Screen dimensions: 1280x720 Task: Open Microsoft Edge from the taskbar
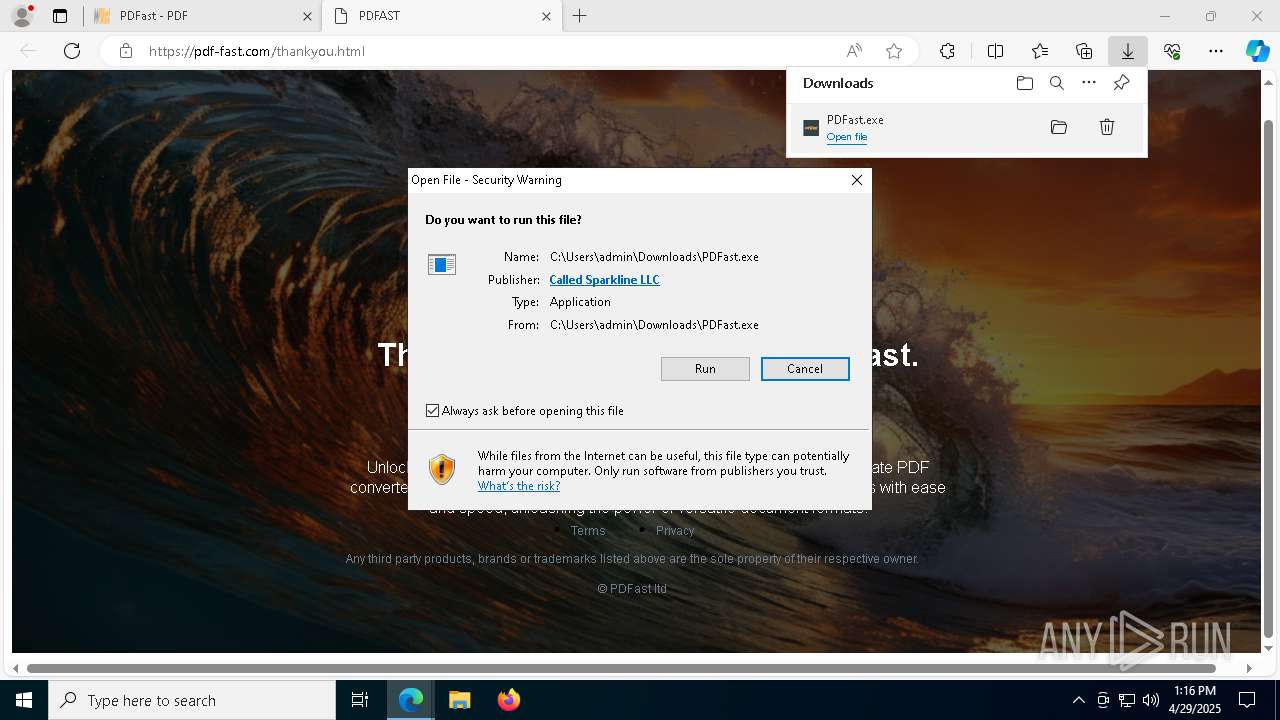411,700
